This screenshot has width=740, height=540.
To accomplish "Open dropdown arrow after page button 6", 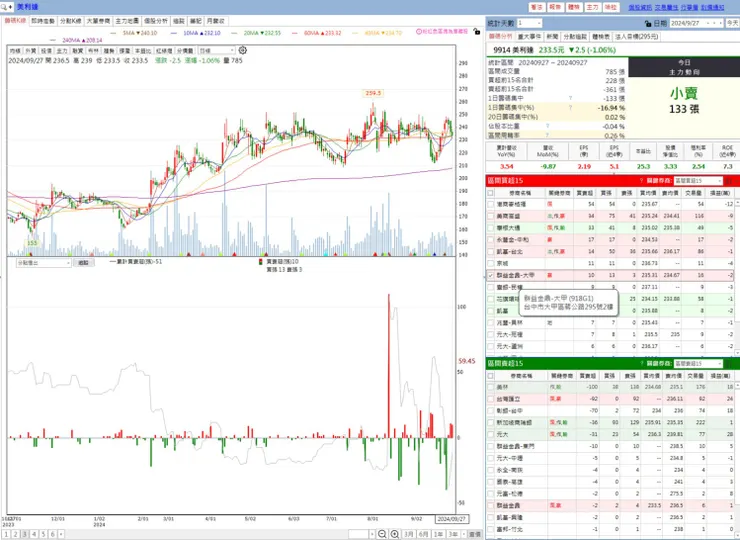I will (61, 534).
